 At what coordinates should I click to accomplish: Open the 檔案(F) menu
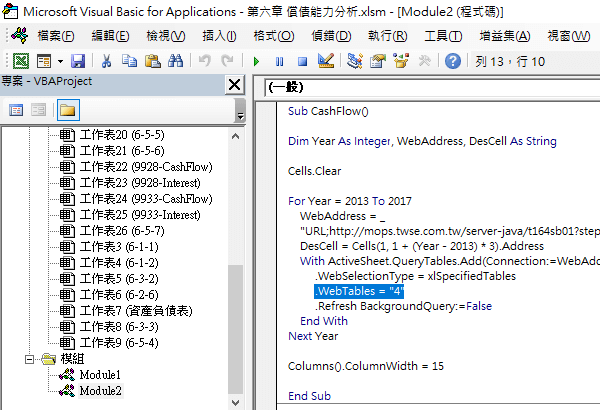click(56, 36)
